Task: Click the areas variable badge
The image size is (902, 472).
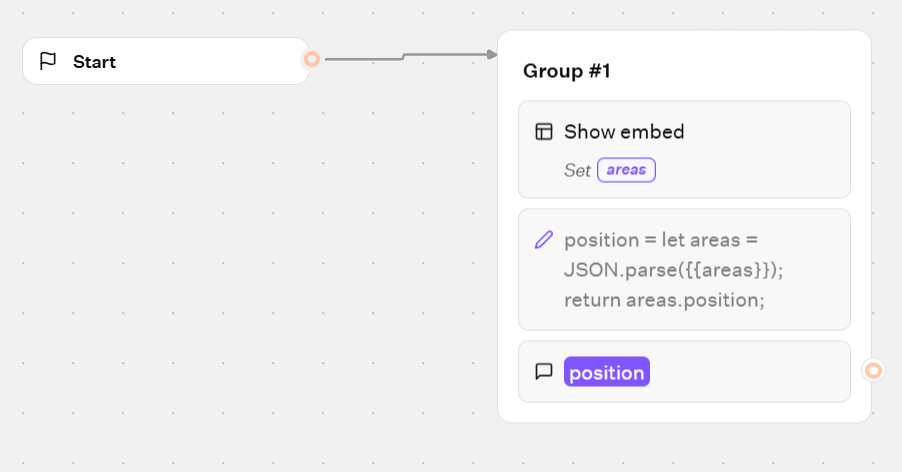Action: (626, 170)
